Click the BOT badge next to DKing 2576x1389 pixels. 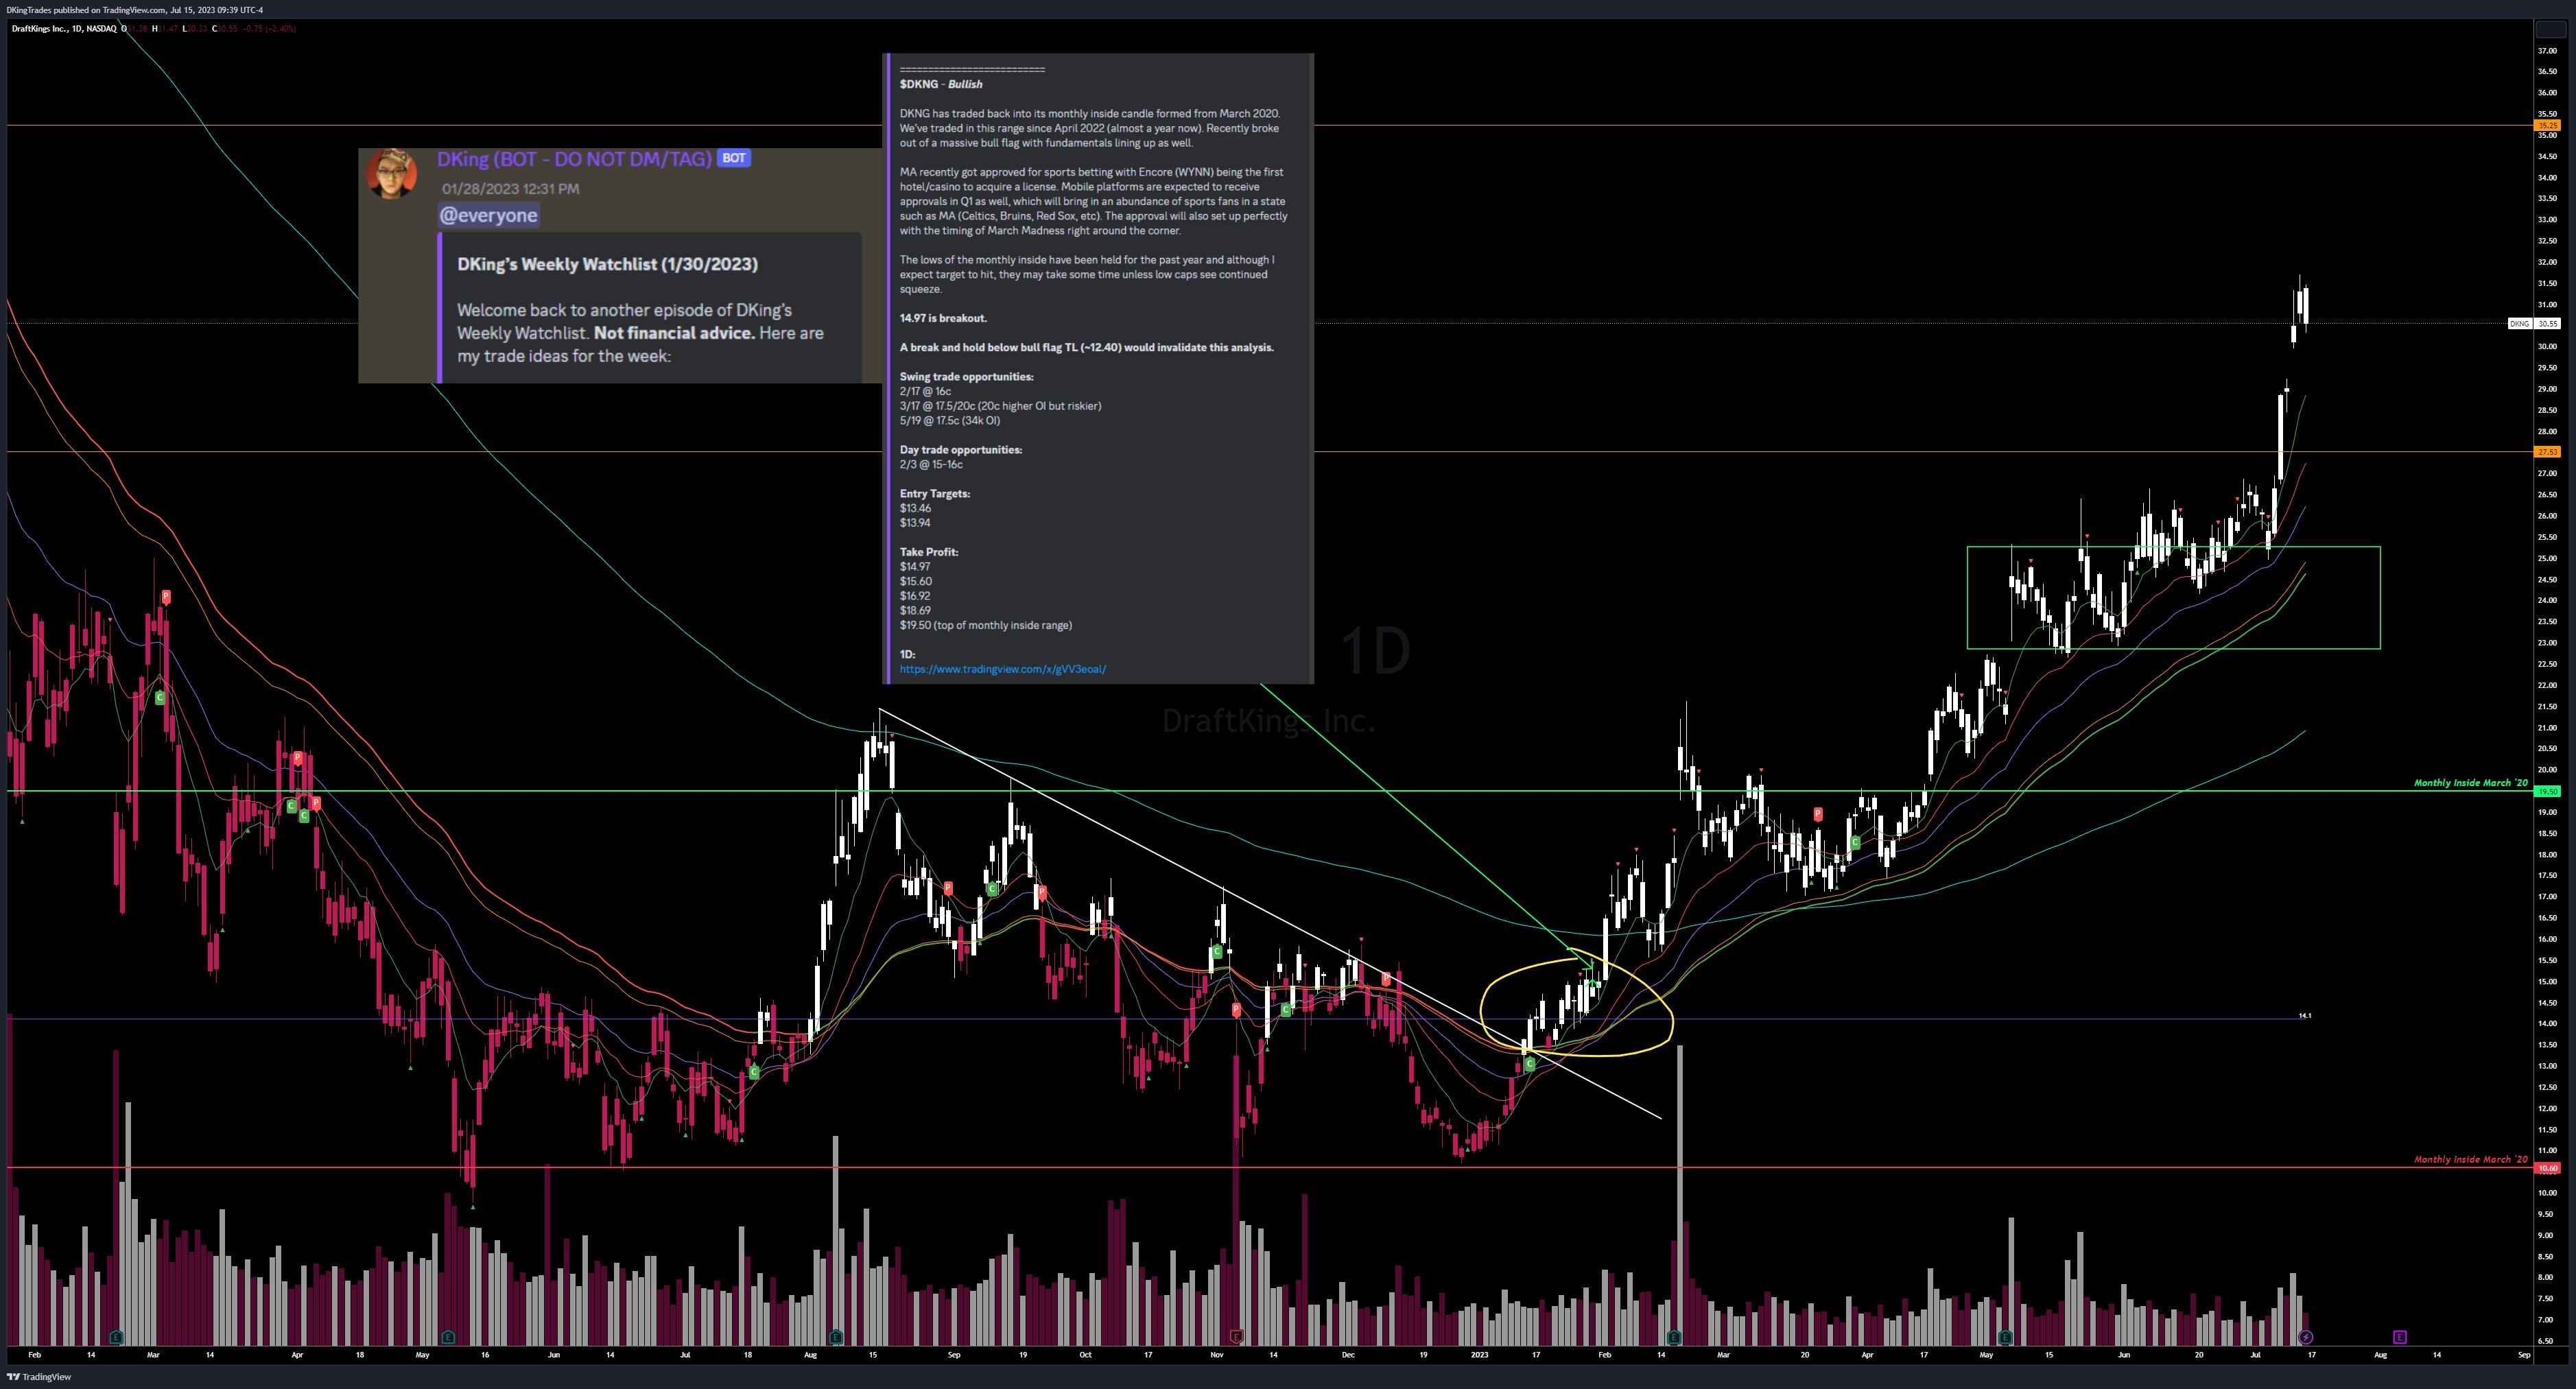[733, 158]
